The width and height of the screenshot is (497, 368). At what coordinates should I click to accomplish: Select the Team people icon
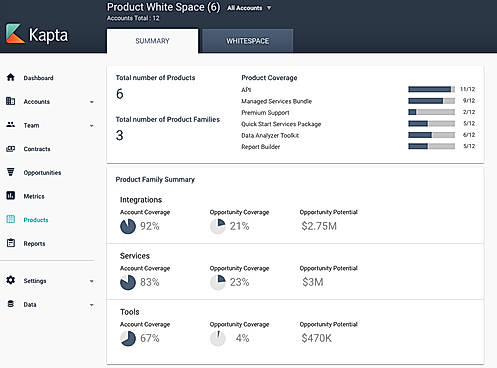[x=11, y=125]
